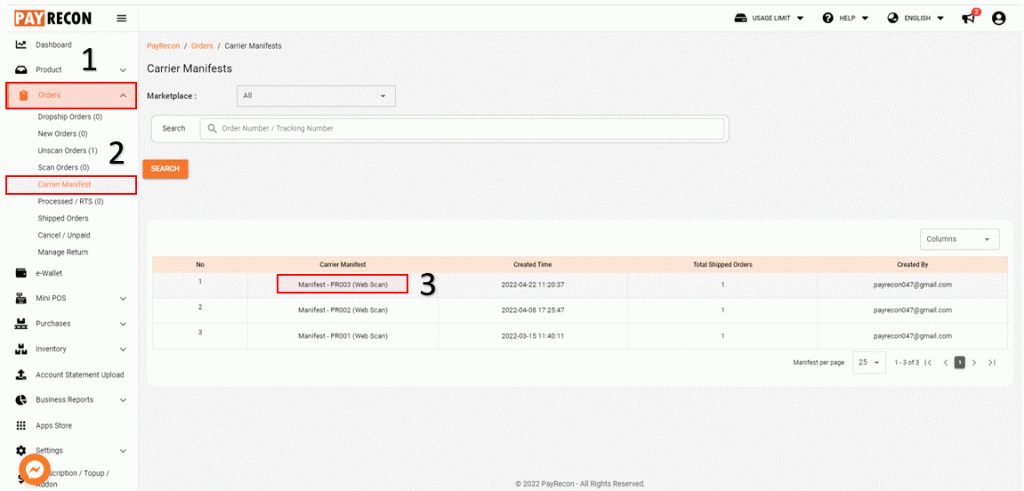
Task: Open Scan Orders submenu item
Action: (x=63, y=168)
